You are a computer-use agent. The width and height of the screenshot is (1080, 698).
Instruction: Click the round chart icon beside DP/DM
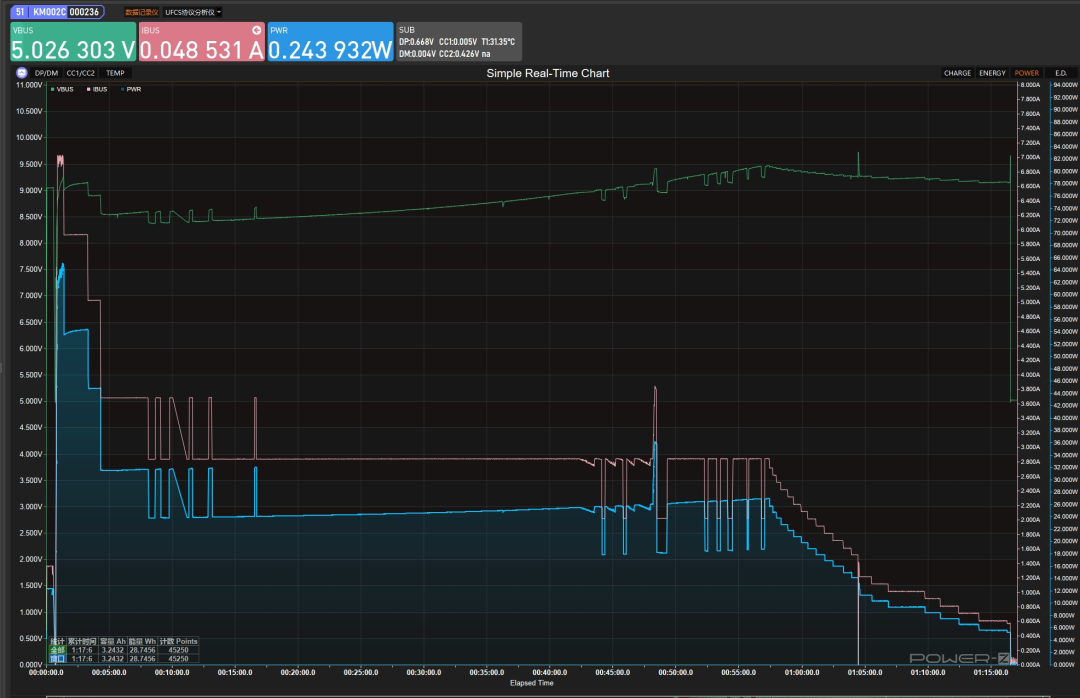click(21, 72)
